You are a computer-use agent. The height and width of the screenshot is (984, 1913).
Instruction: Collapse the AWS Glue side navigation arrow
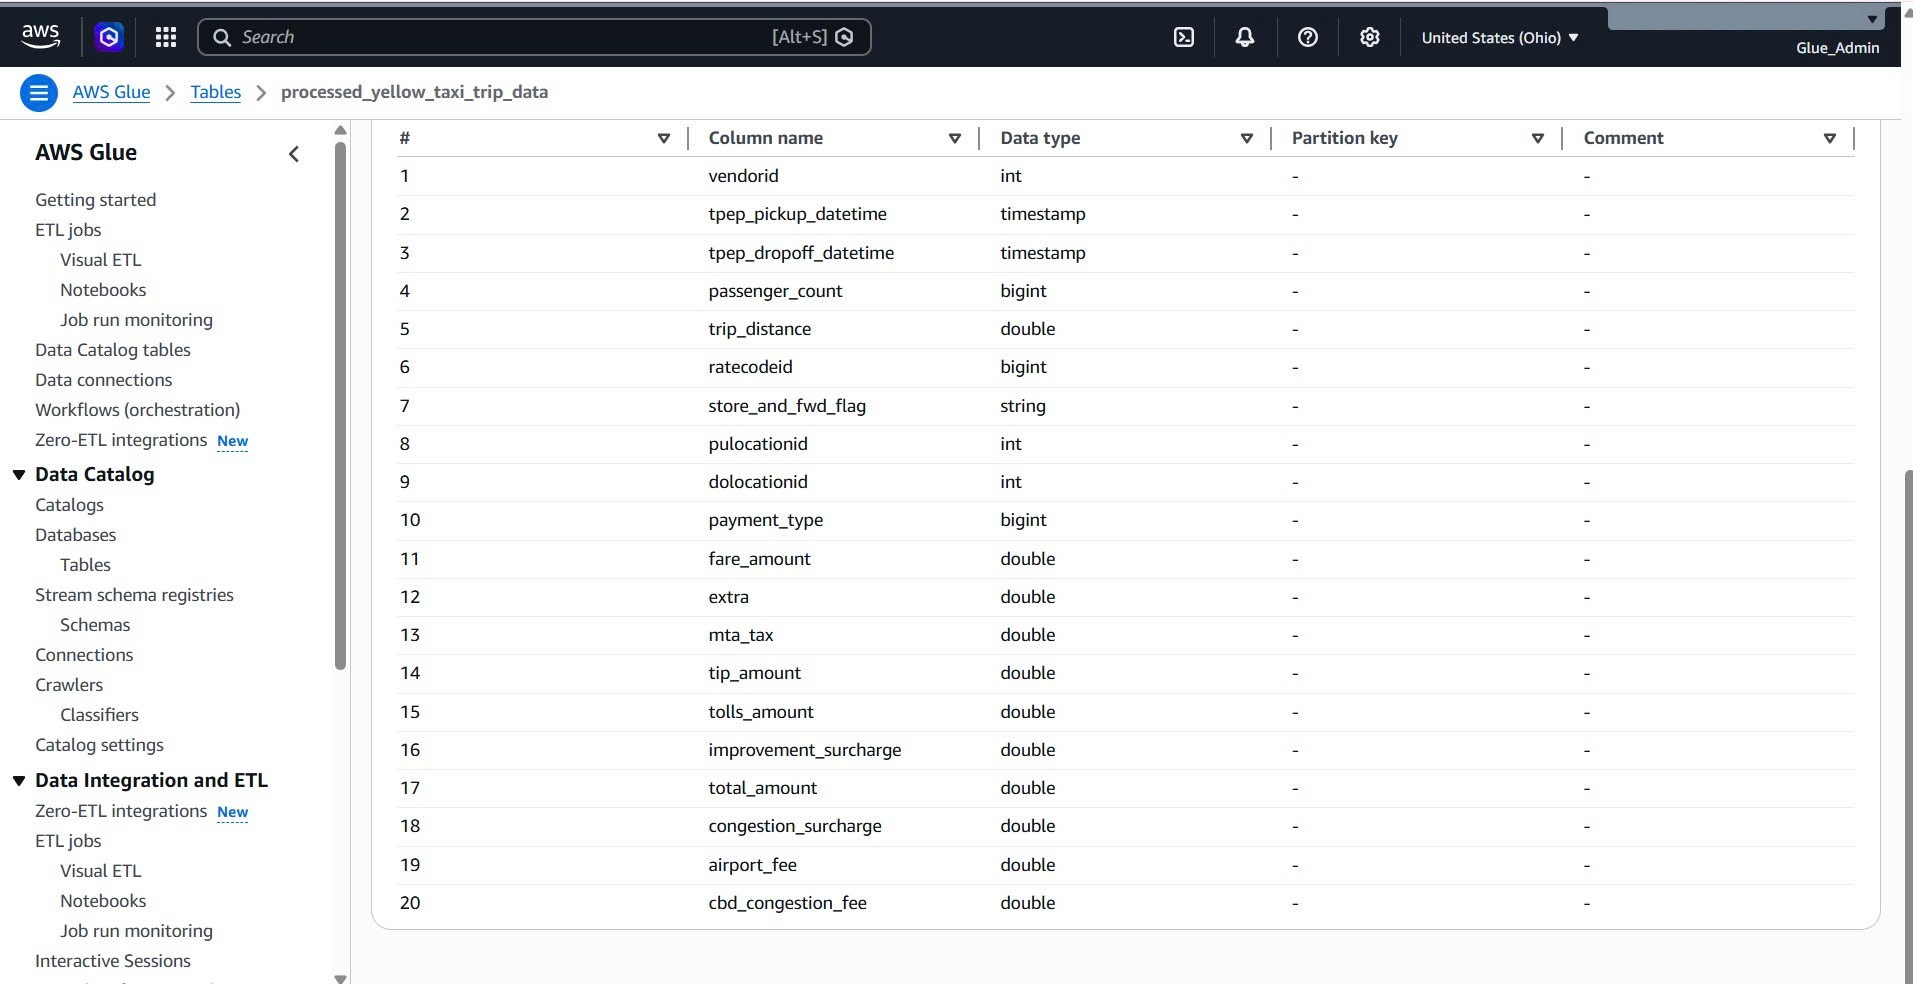[x=294, y=154]
